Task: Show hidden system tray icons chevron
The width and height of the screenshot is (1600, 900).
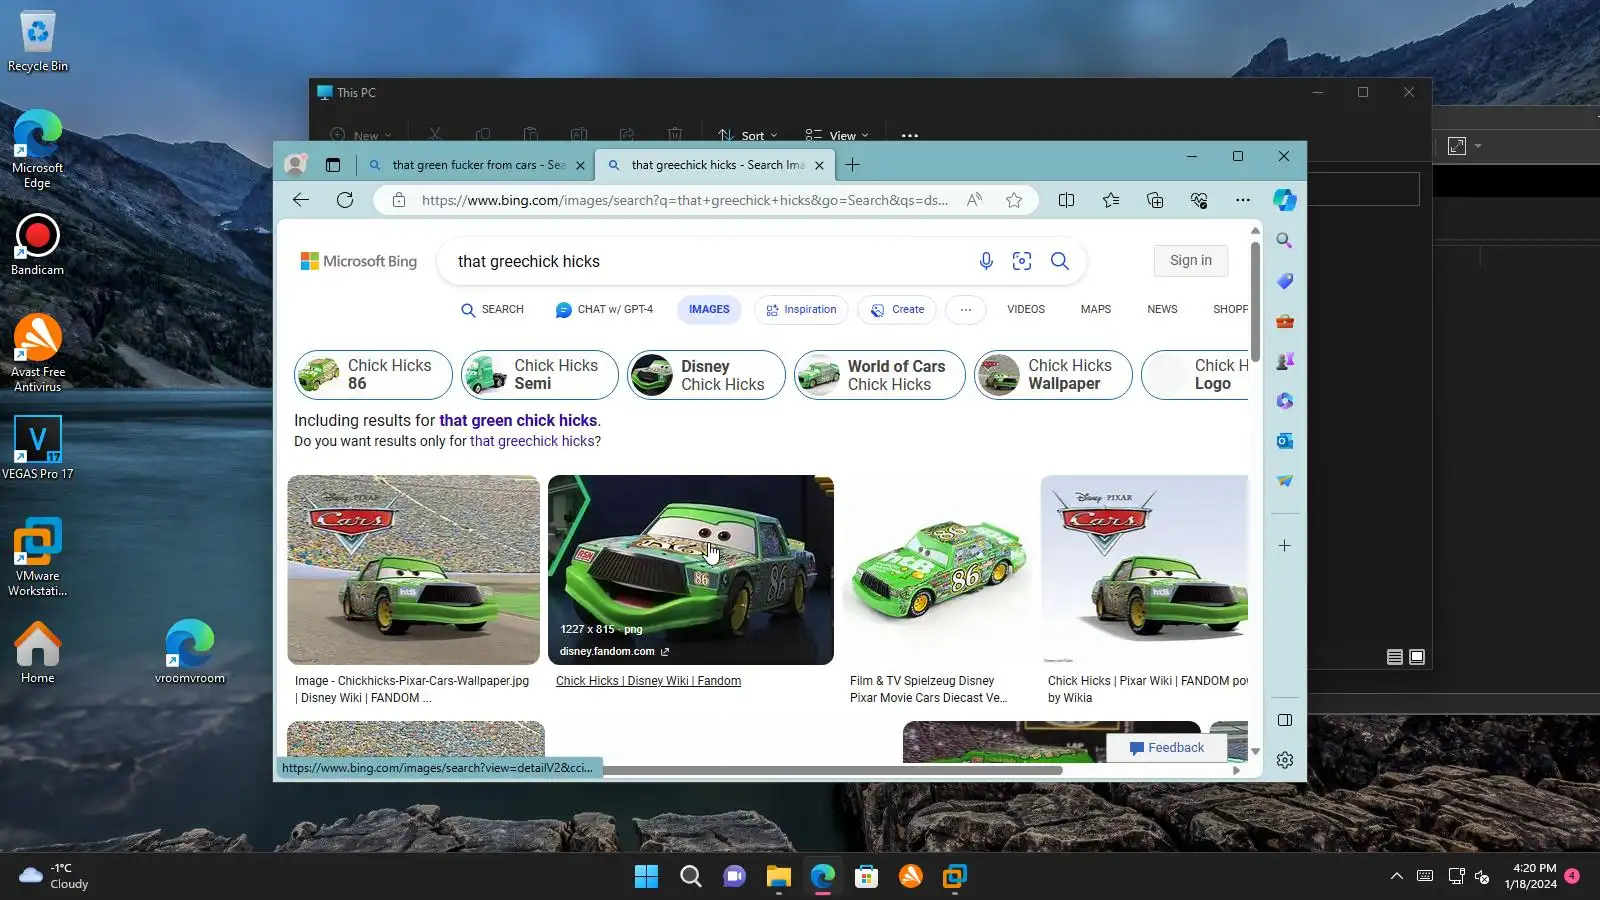Action: point(1396,877)
